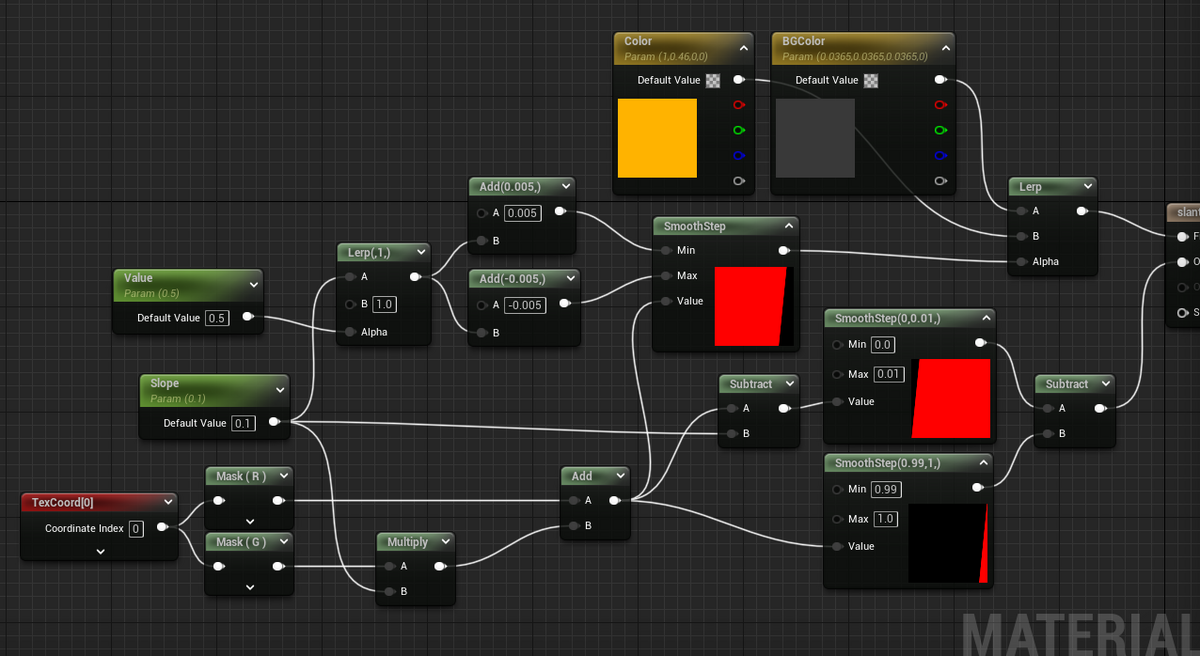Click final Lerp node output pin
The width and height of the screenshot is (1200, 656).
(x=1082, y=211)
